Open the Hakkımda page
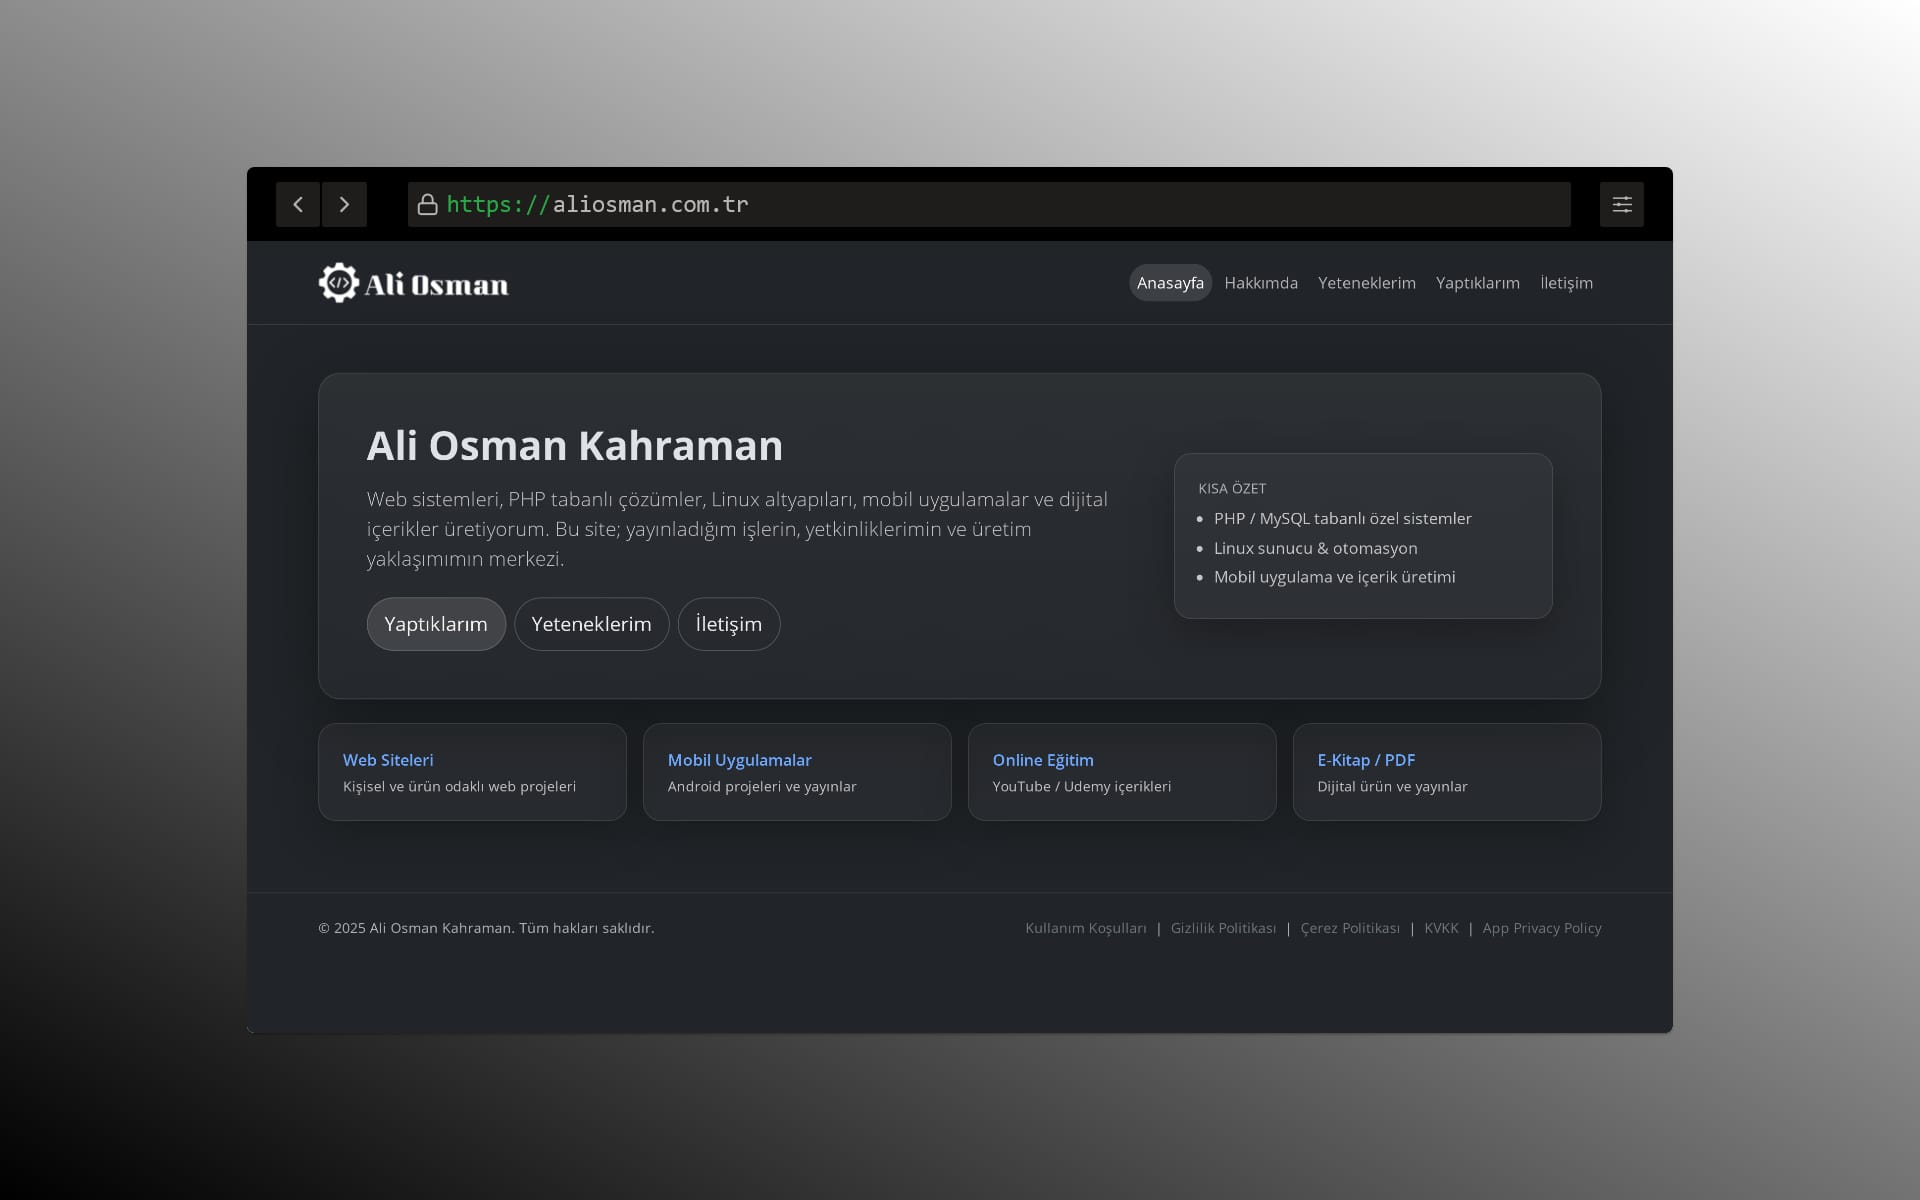The height and width of the screenshot is (1200, 1920). (x=1261, y=283)
